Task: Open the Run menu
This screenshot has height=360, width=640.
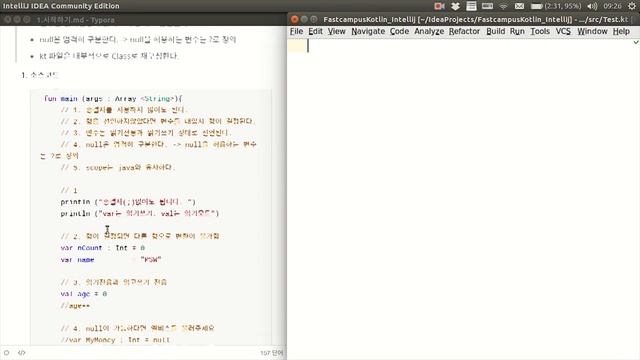Action: [x=517, y=31]
